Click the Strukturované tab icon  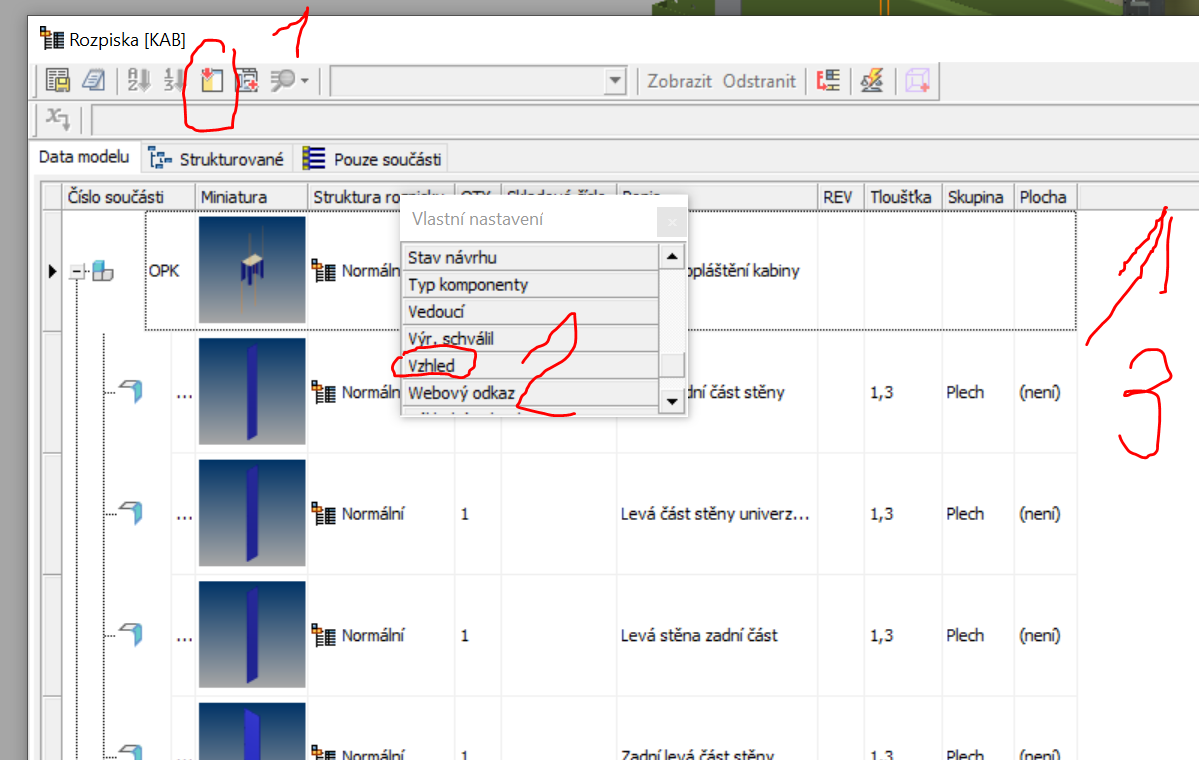point(160,158)
